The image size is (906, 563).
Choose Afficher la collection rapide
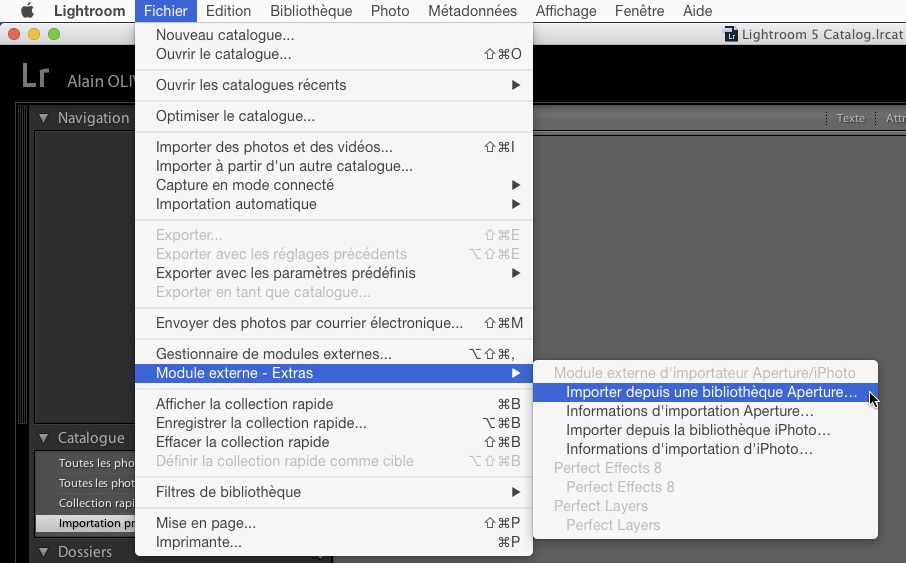(x=334, y=404)
